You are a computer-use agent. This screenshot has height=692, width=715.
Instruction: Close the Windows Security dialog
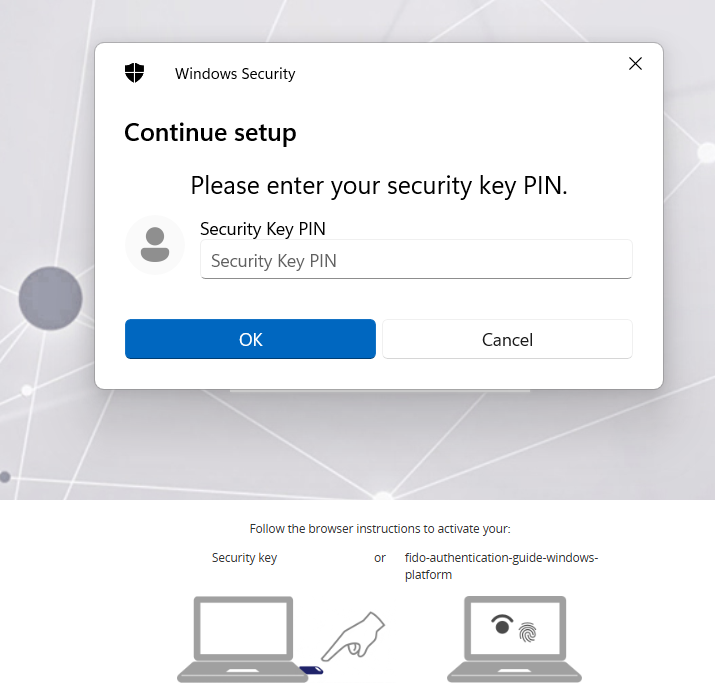[x=635, y=64]
